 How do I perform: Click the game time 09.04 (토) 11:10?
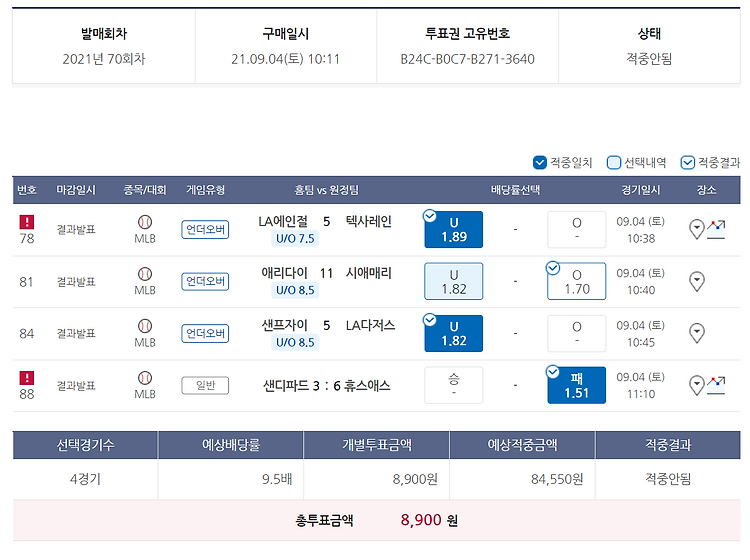[x=640, y=385]
